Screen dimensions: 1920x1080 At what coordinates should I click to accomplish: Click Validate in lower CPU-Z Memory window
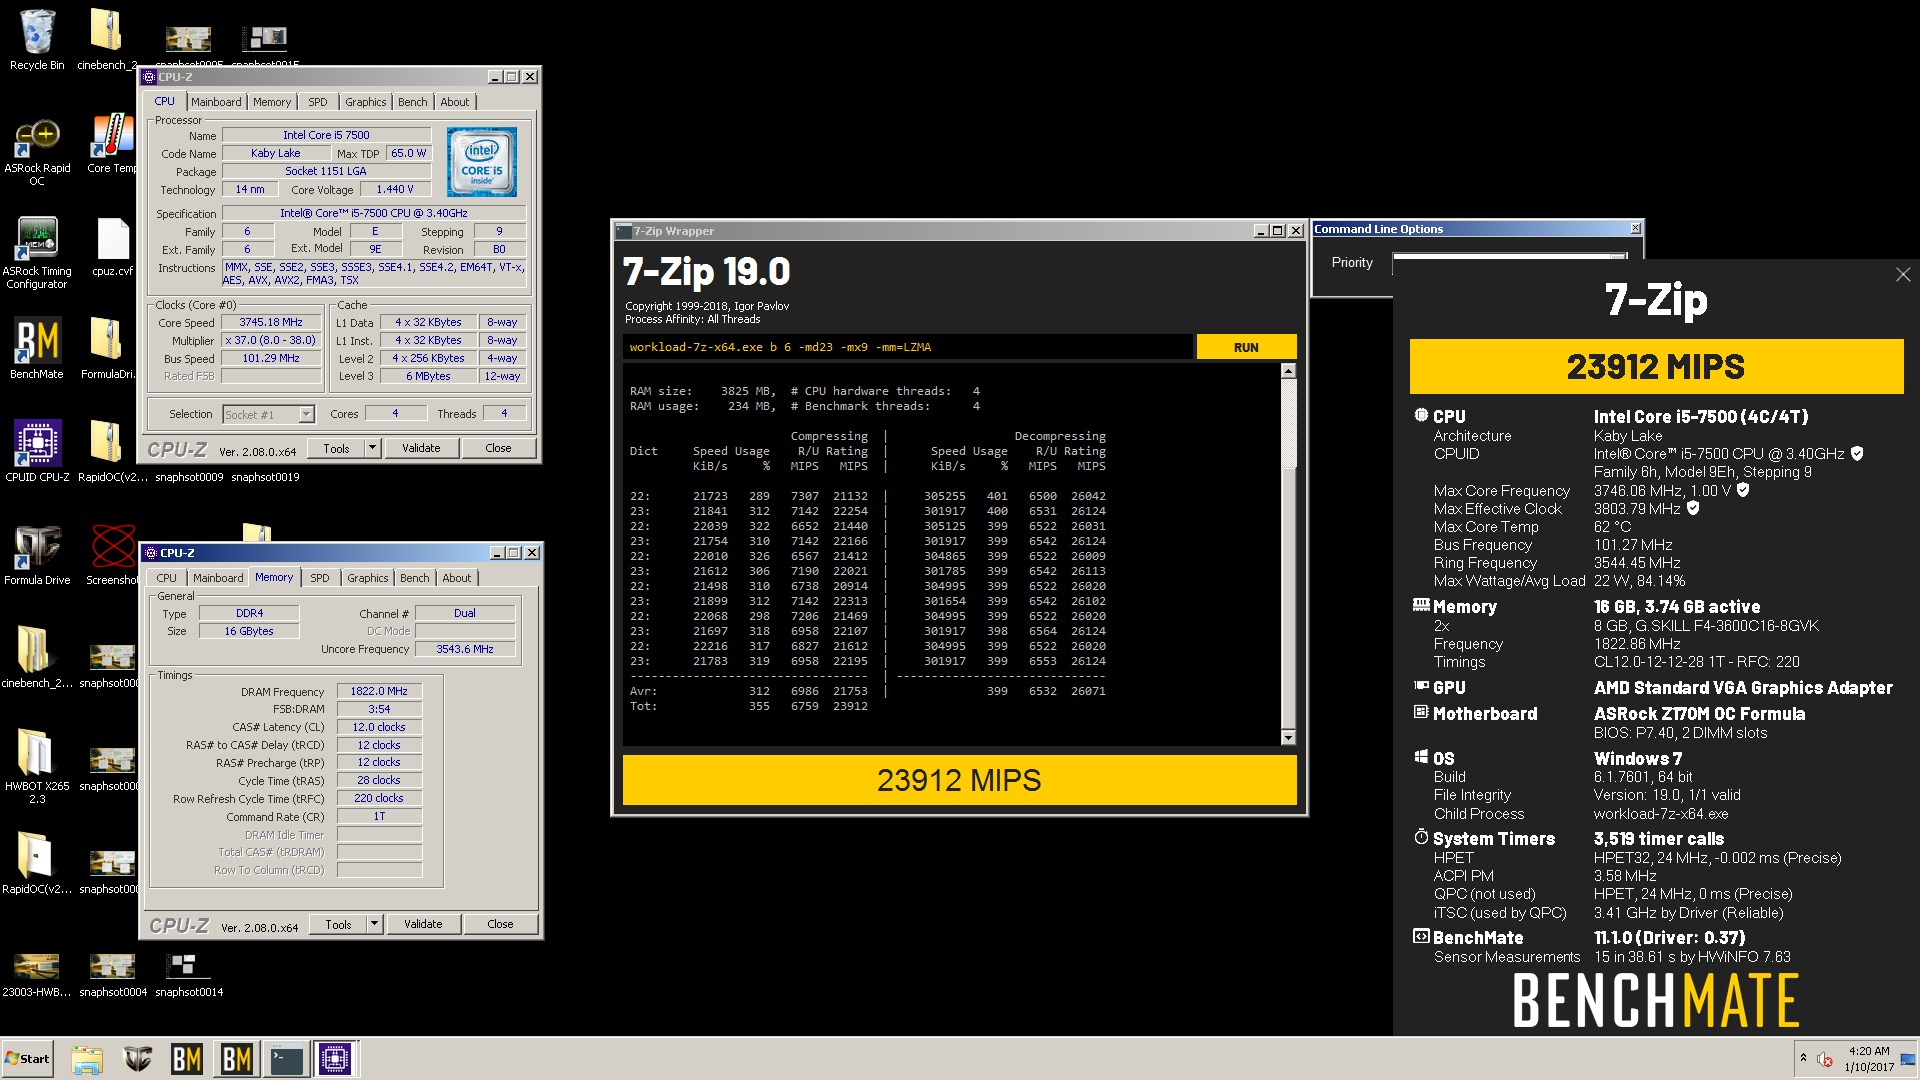tap(423, 924)
